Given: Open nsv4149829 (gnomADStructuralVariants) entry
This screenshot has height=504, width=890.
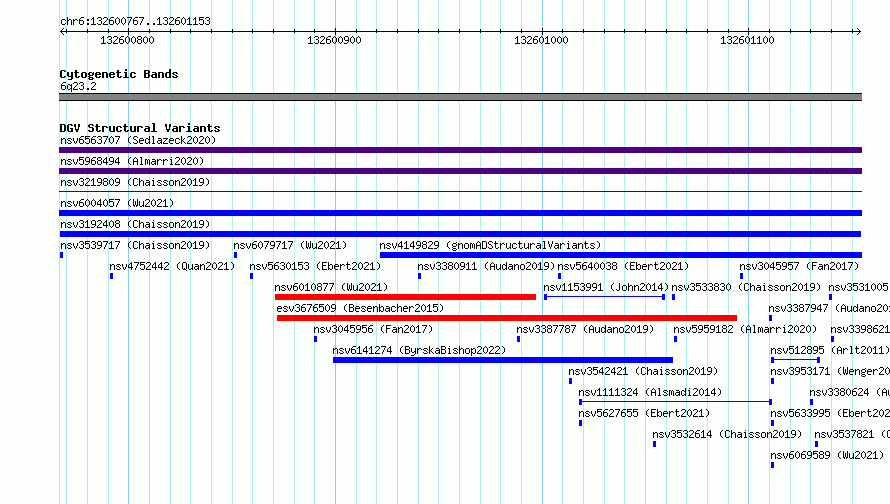Looking at the screenshot, I should (x=490, y=245).
